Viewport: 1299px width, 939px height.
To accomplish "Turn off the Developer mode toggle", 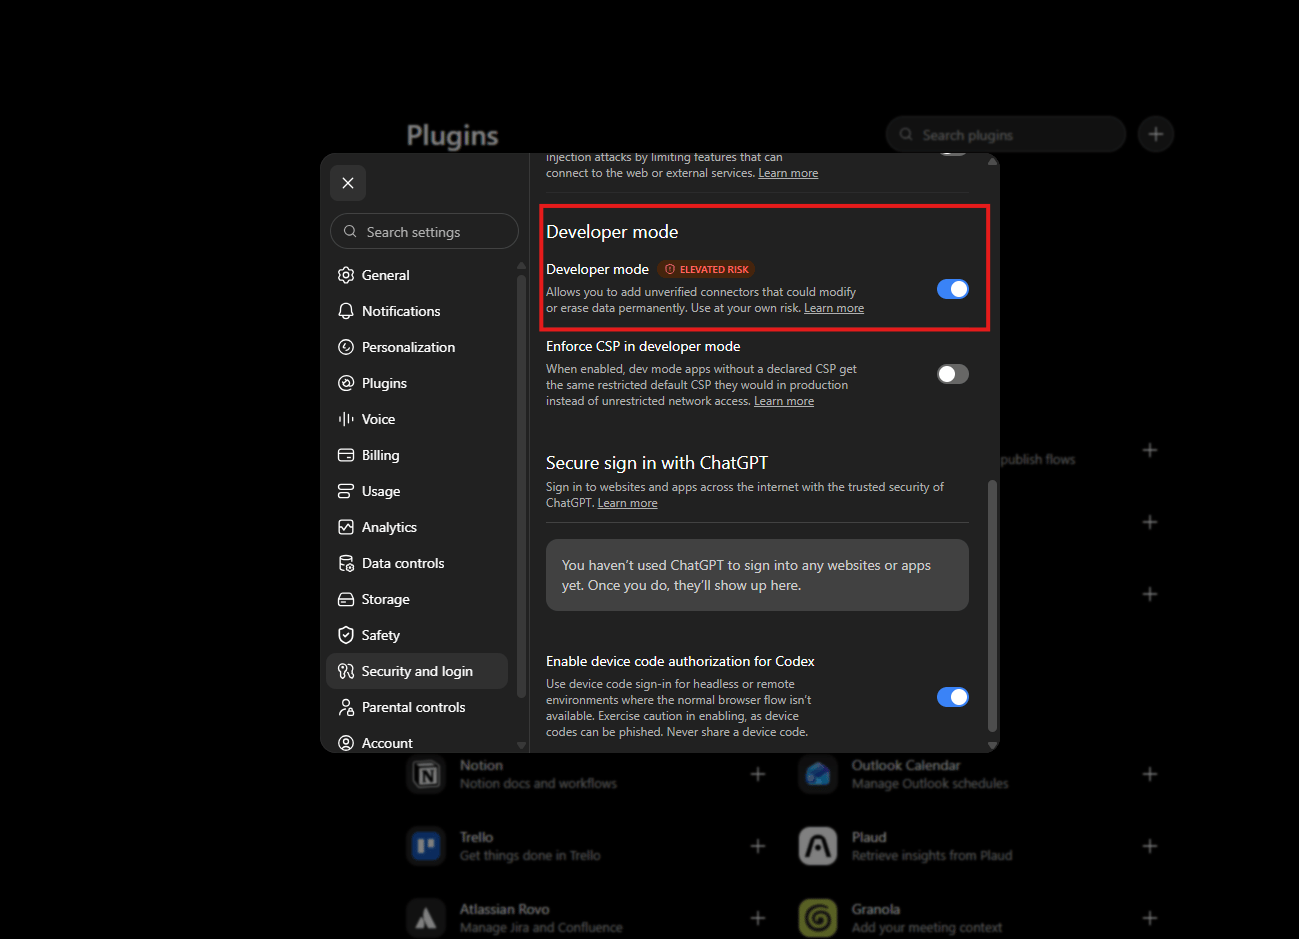I will click(x=953, y=289).
